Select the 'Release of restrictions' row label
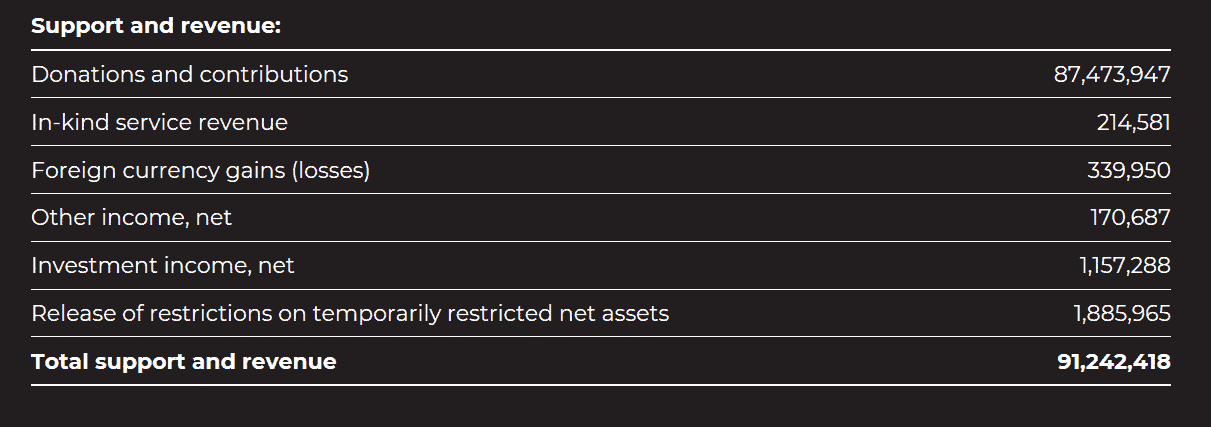 click(350, 314)
